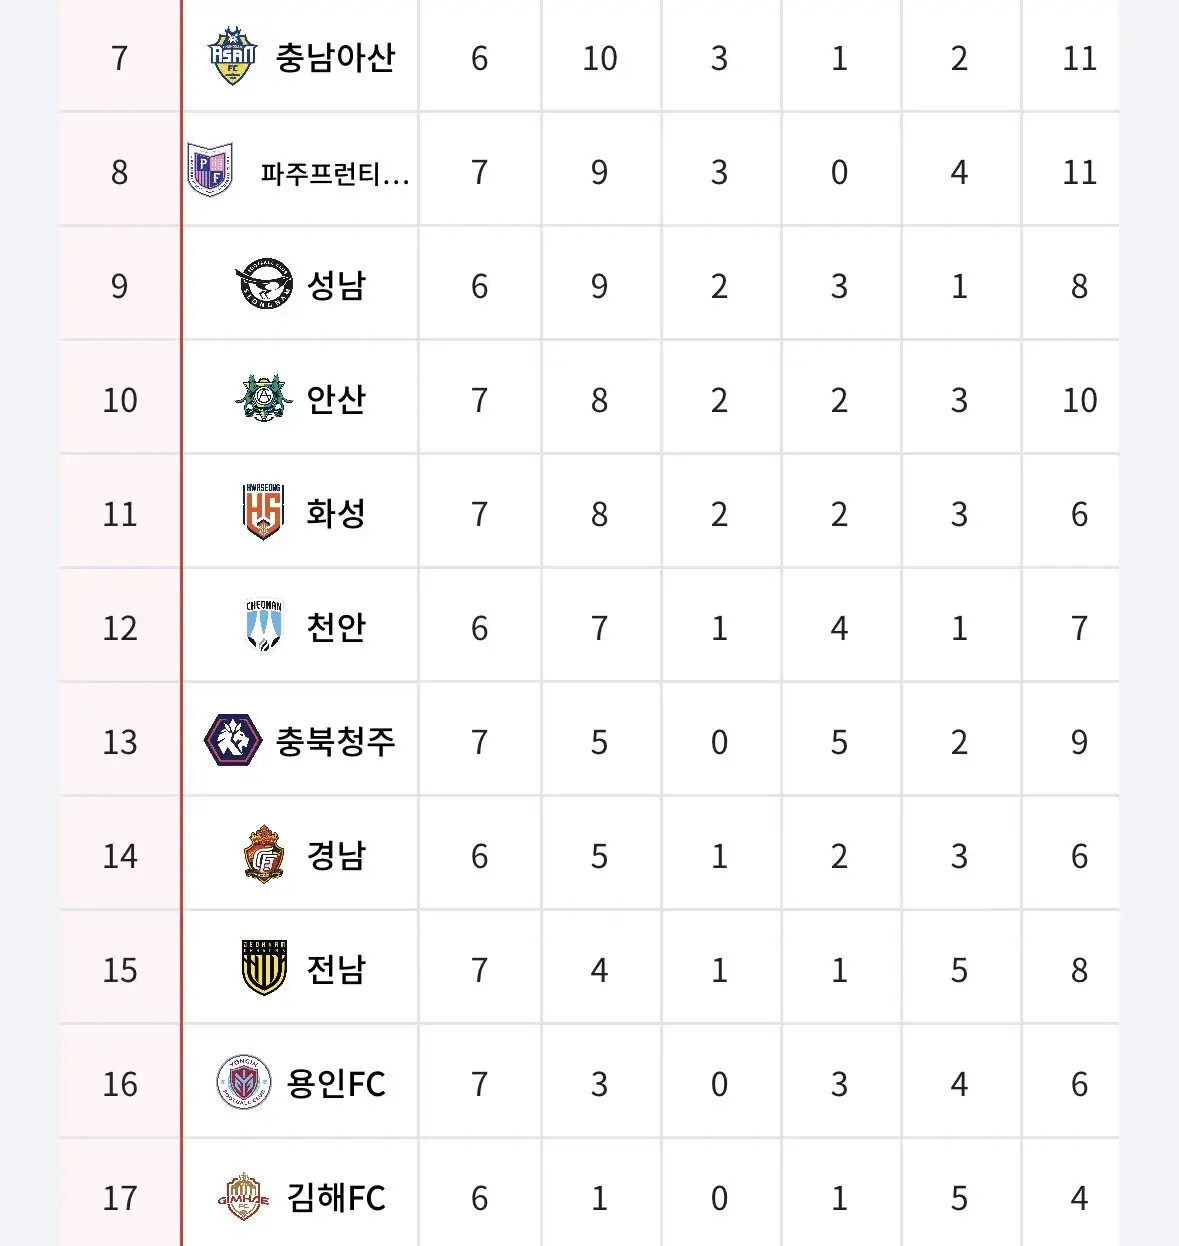
Task: Open the 충남아산 team name link
Action: coord(335,57)
